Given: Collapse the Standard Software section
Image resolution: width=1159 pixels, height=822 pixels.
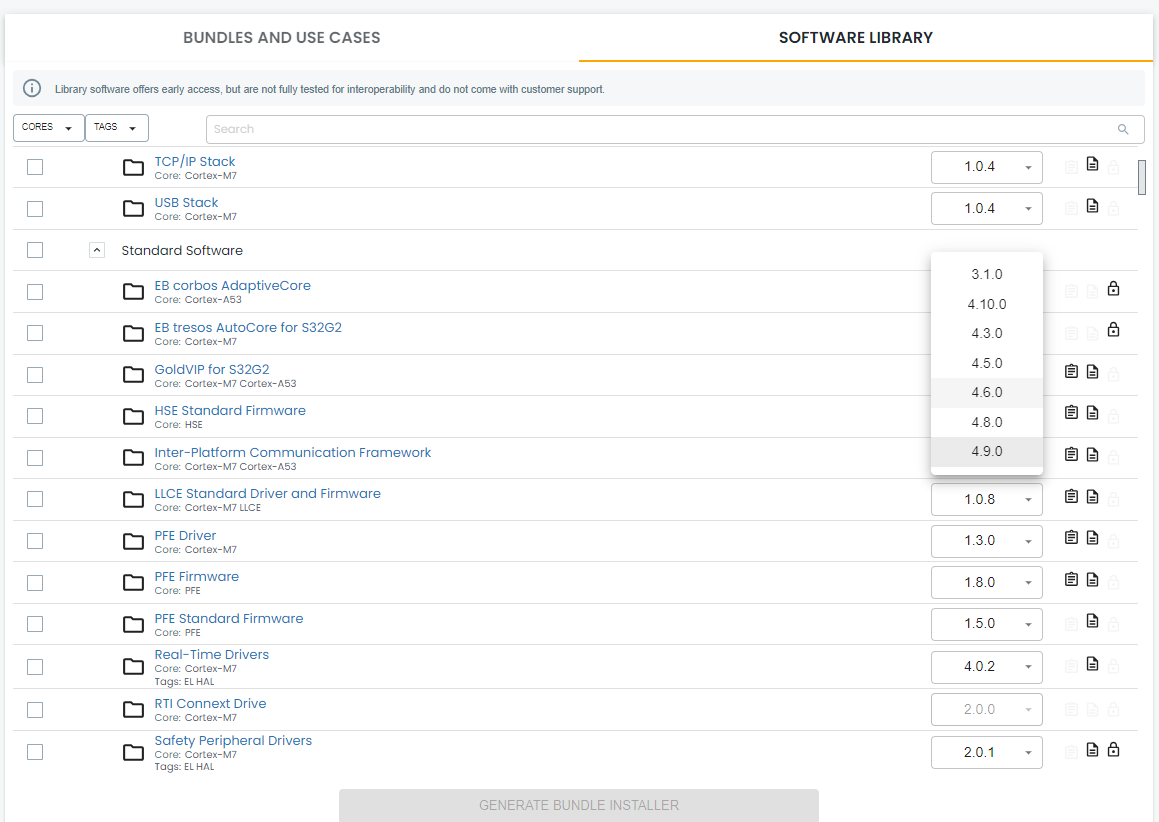Looking at the screenshot, I should [x=97, y=249].
